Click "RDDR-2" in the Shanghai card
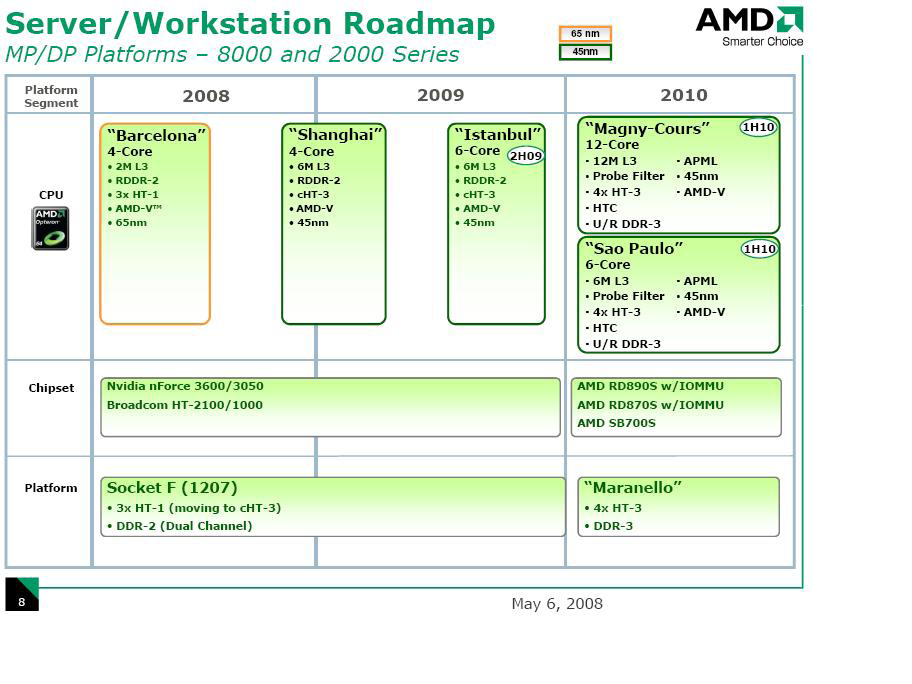This screenshot has height=684, width=912. 319,180
